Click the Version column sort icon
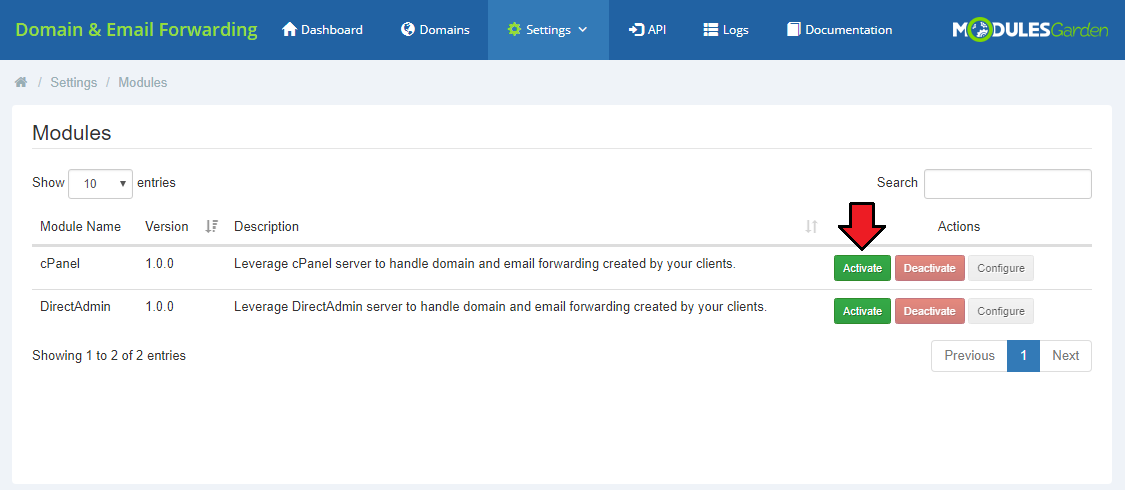 coord(211,227)
